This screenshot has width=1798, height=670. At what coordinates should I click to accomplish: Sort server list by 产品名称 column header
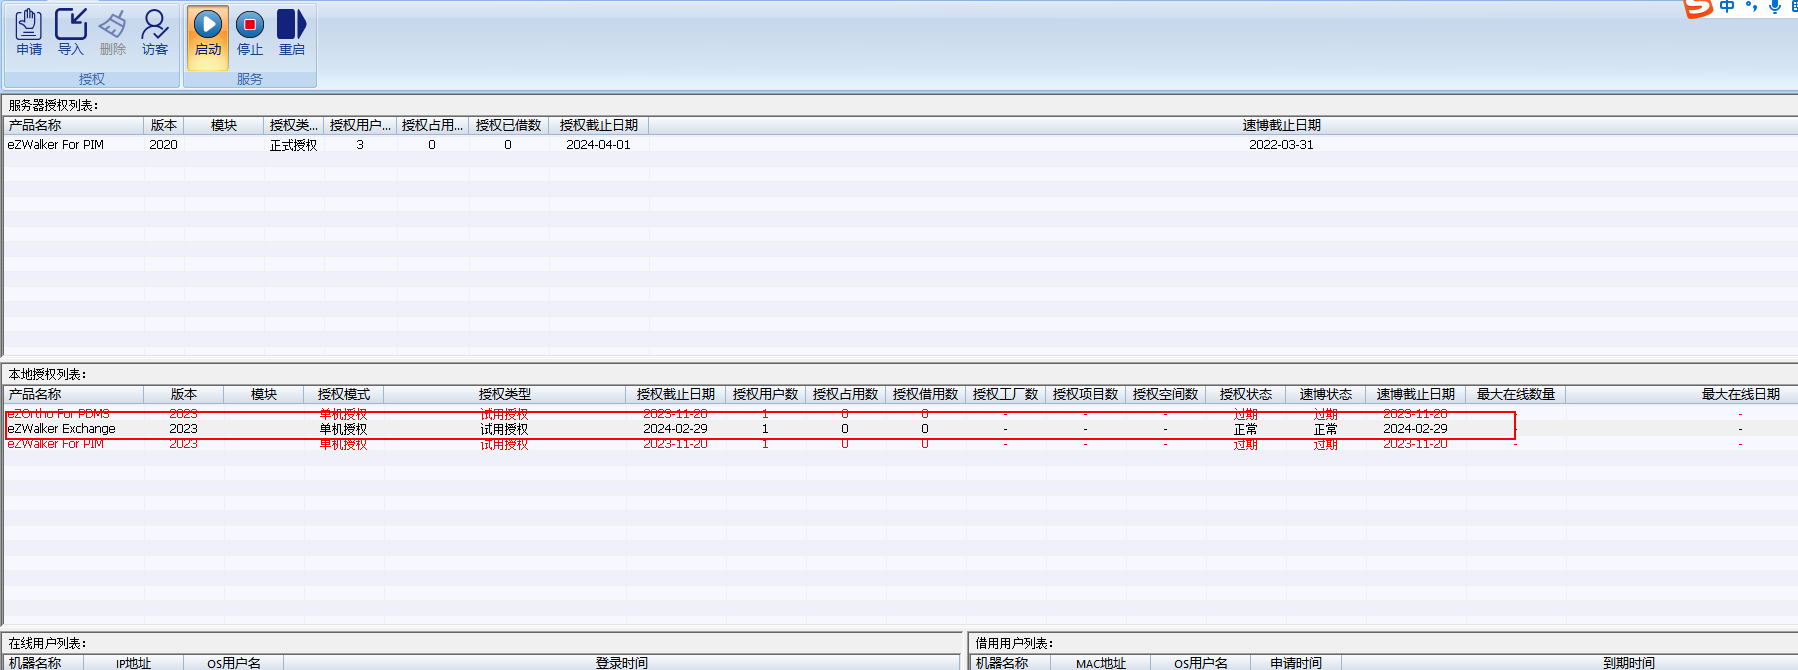tap(74, 125)
